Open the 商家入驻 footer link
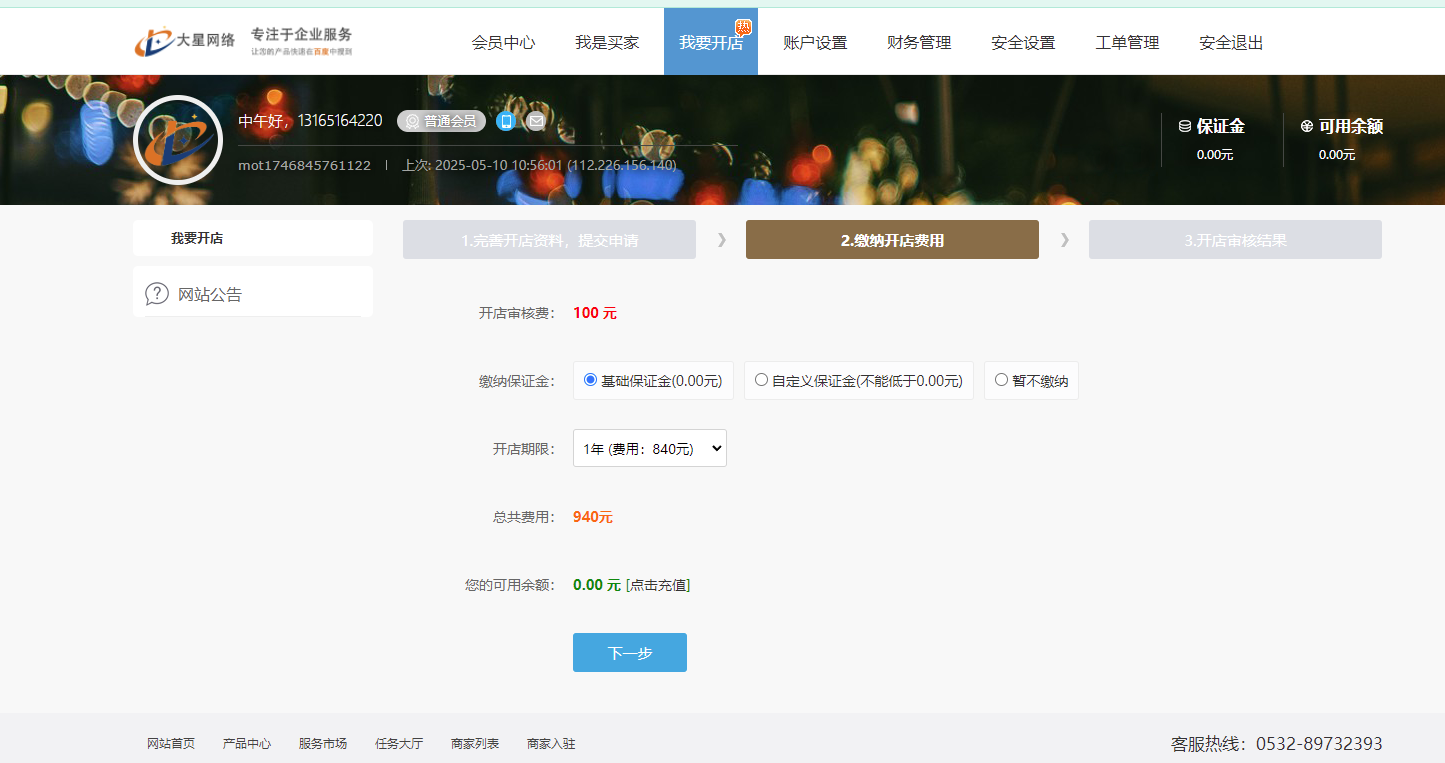 click(x=551, y=744)
